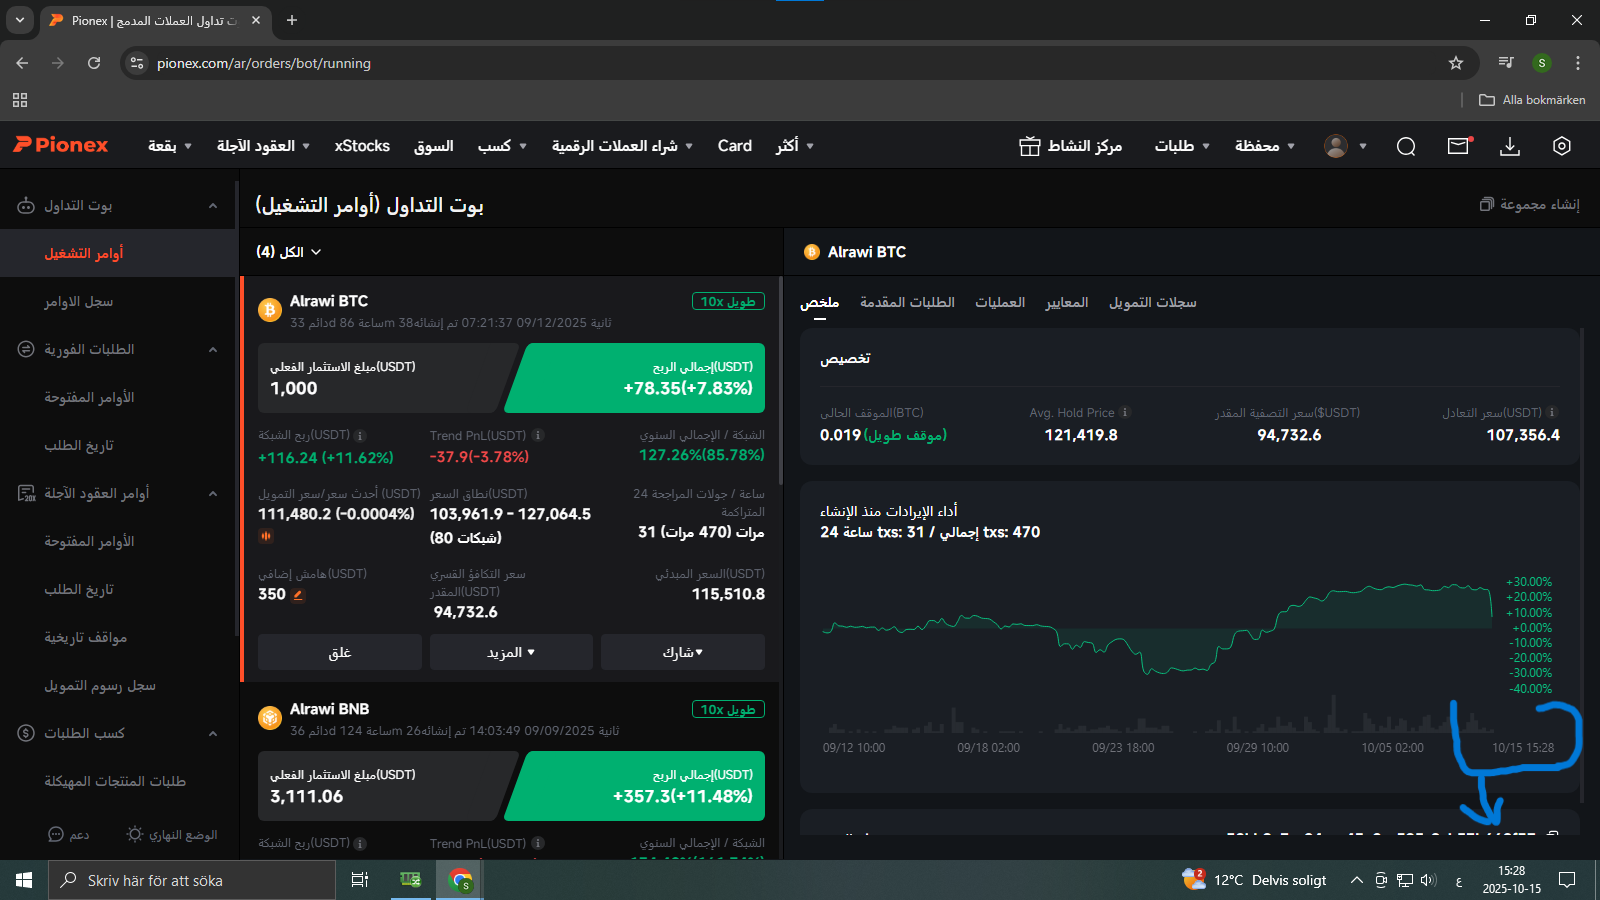The height and width of the screenshot is (900, 1600).
Task: Click the edit pencil beside margin 350
Action: pyautogui.click(x=298, y=595)
